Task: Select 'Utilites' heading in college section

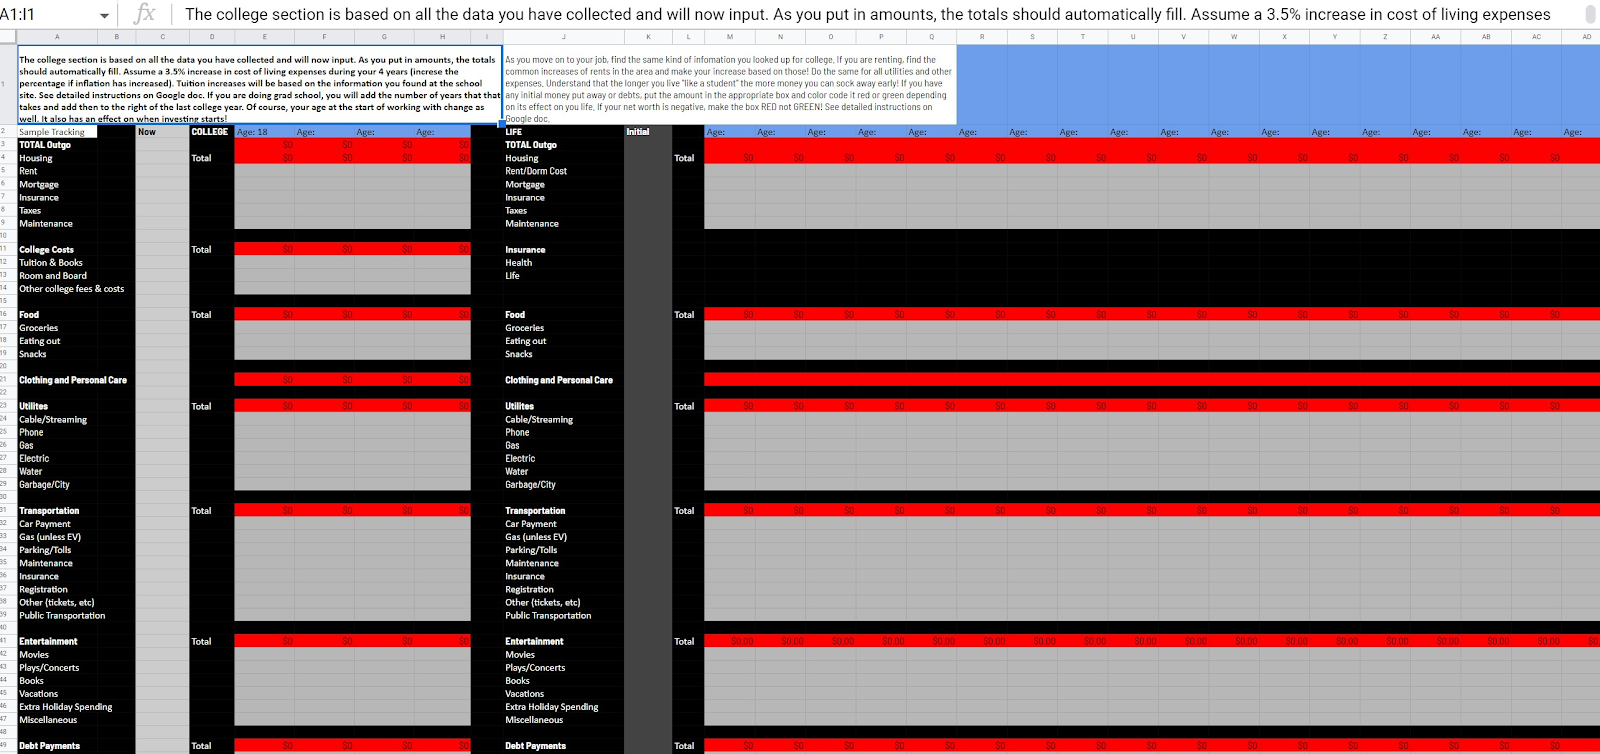Action: 33,406
